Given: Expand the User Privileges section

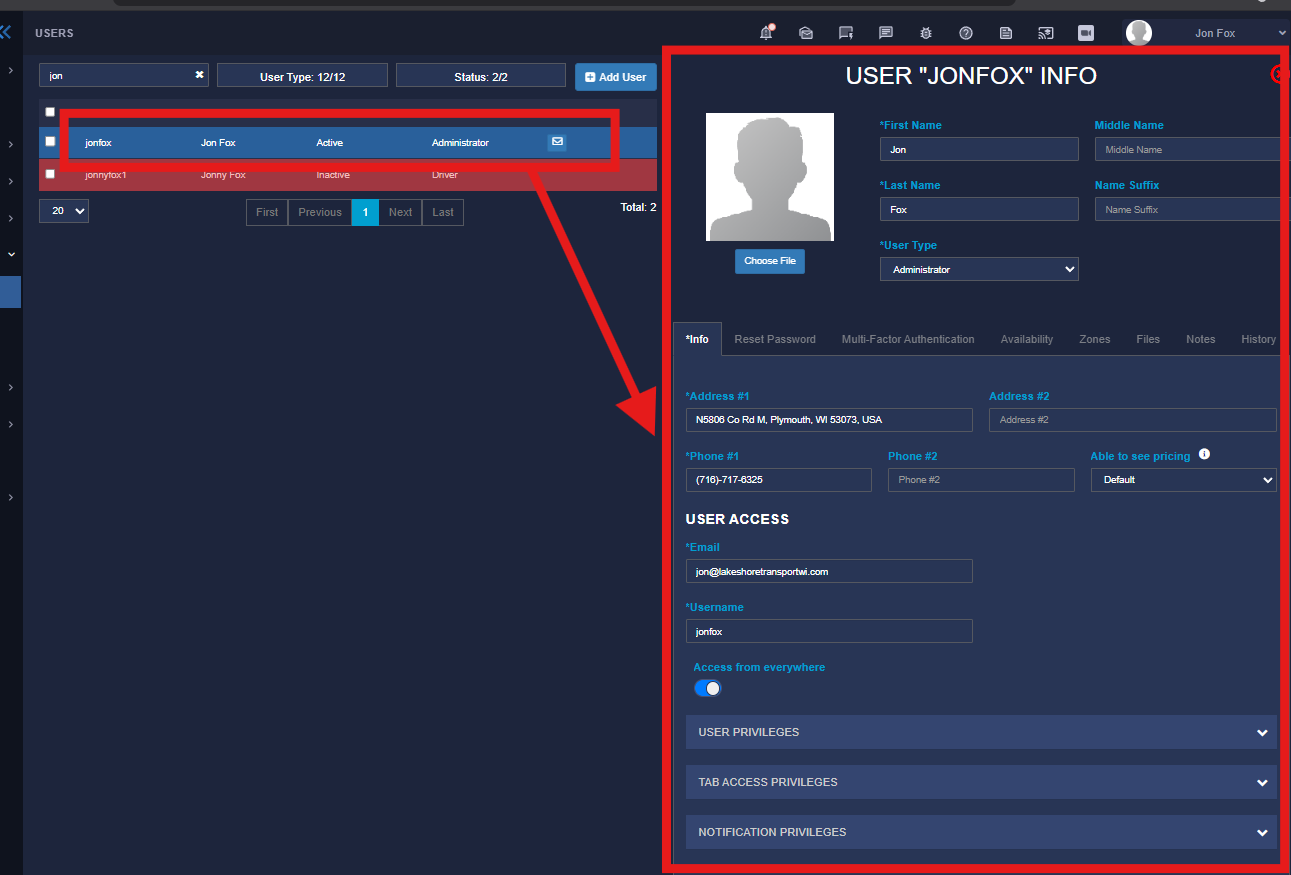Looking at the screenshot, I should pyautogui.click(x=981, y=732).
